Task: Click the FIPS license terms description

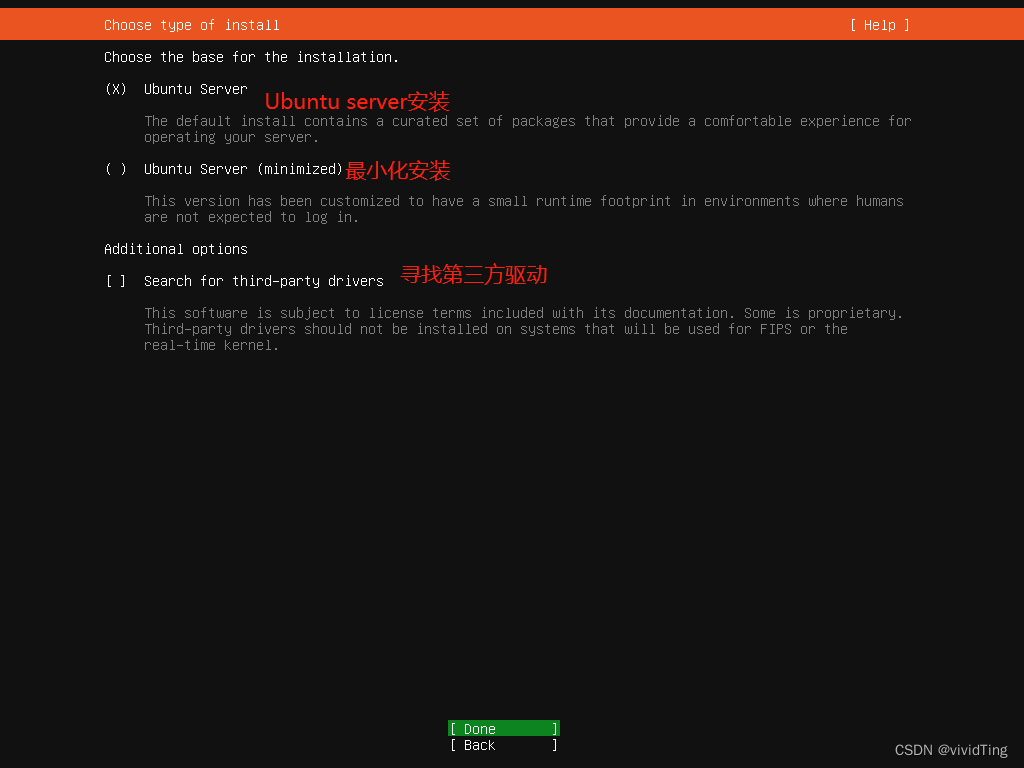Action: point(527,328)
